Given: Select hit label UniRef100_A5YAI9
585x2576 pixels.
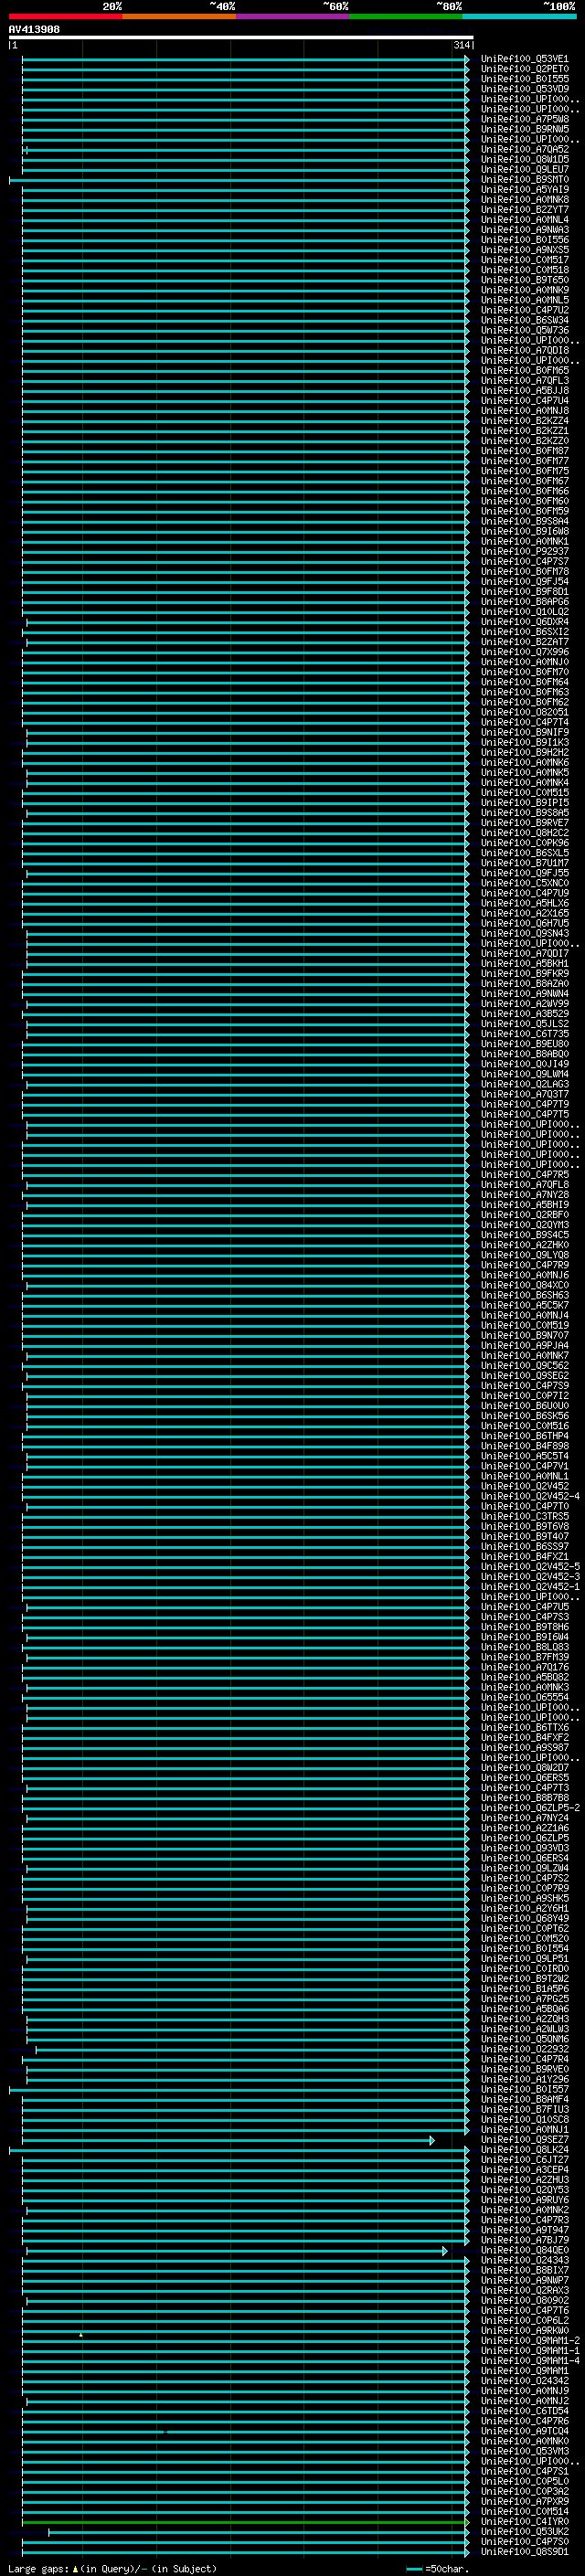Looking at the screenshot, I should click(525, 189).
